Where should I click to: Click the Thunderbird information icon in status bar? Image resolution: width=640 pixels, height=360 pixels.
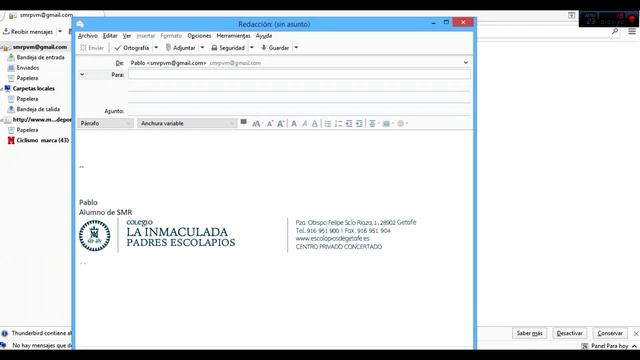[4, 333]
